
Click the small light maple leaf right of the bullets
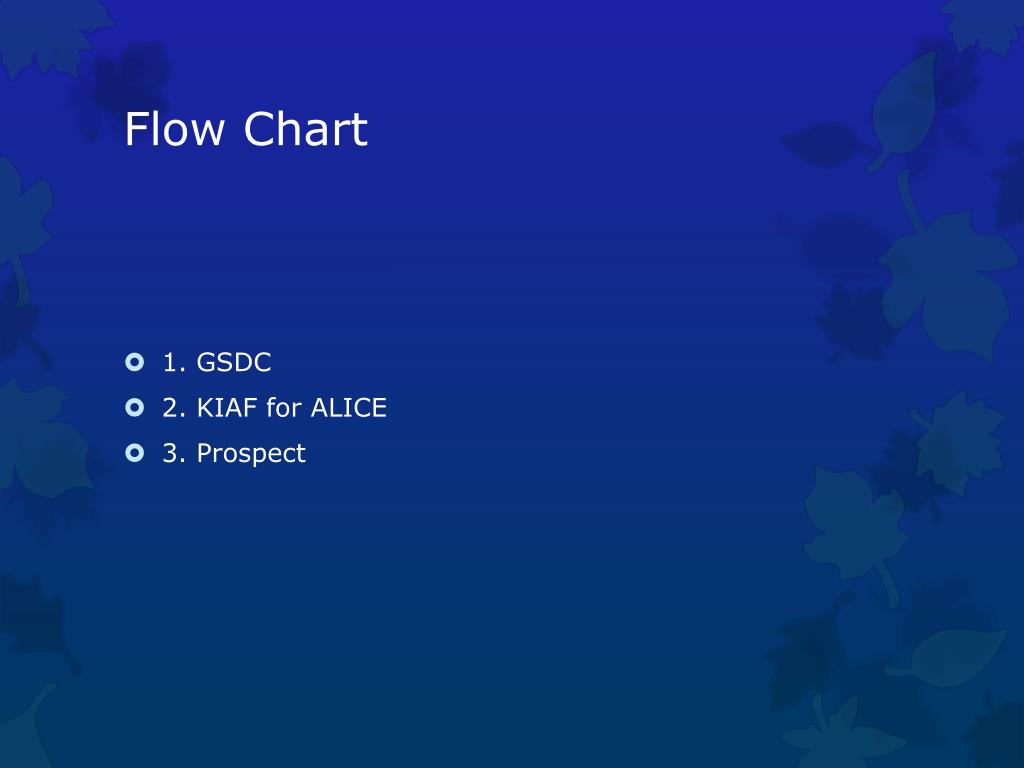click(x=957, y=441)
